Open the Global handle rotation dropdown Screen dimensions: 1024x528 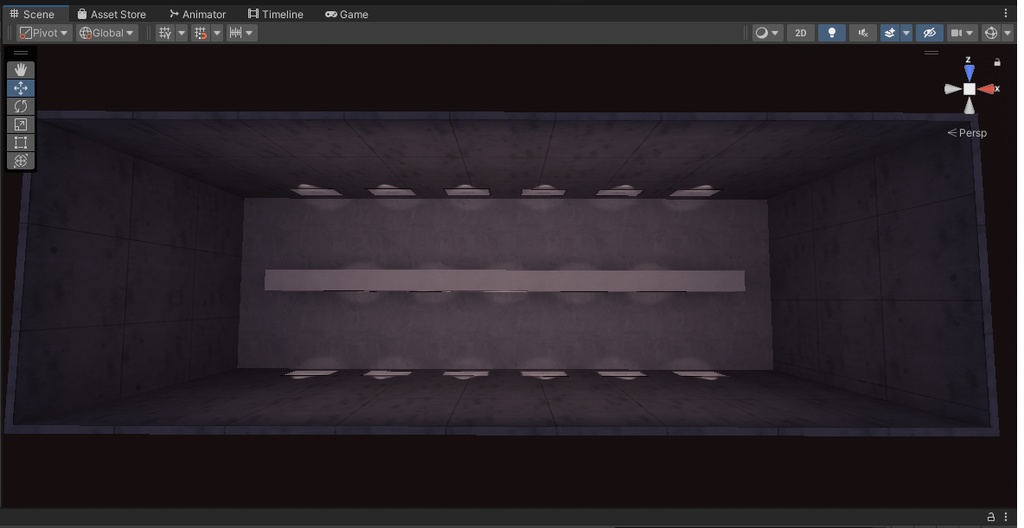(x=107, y=33)
